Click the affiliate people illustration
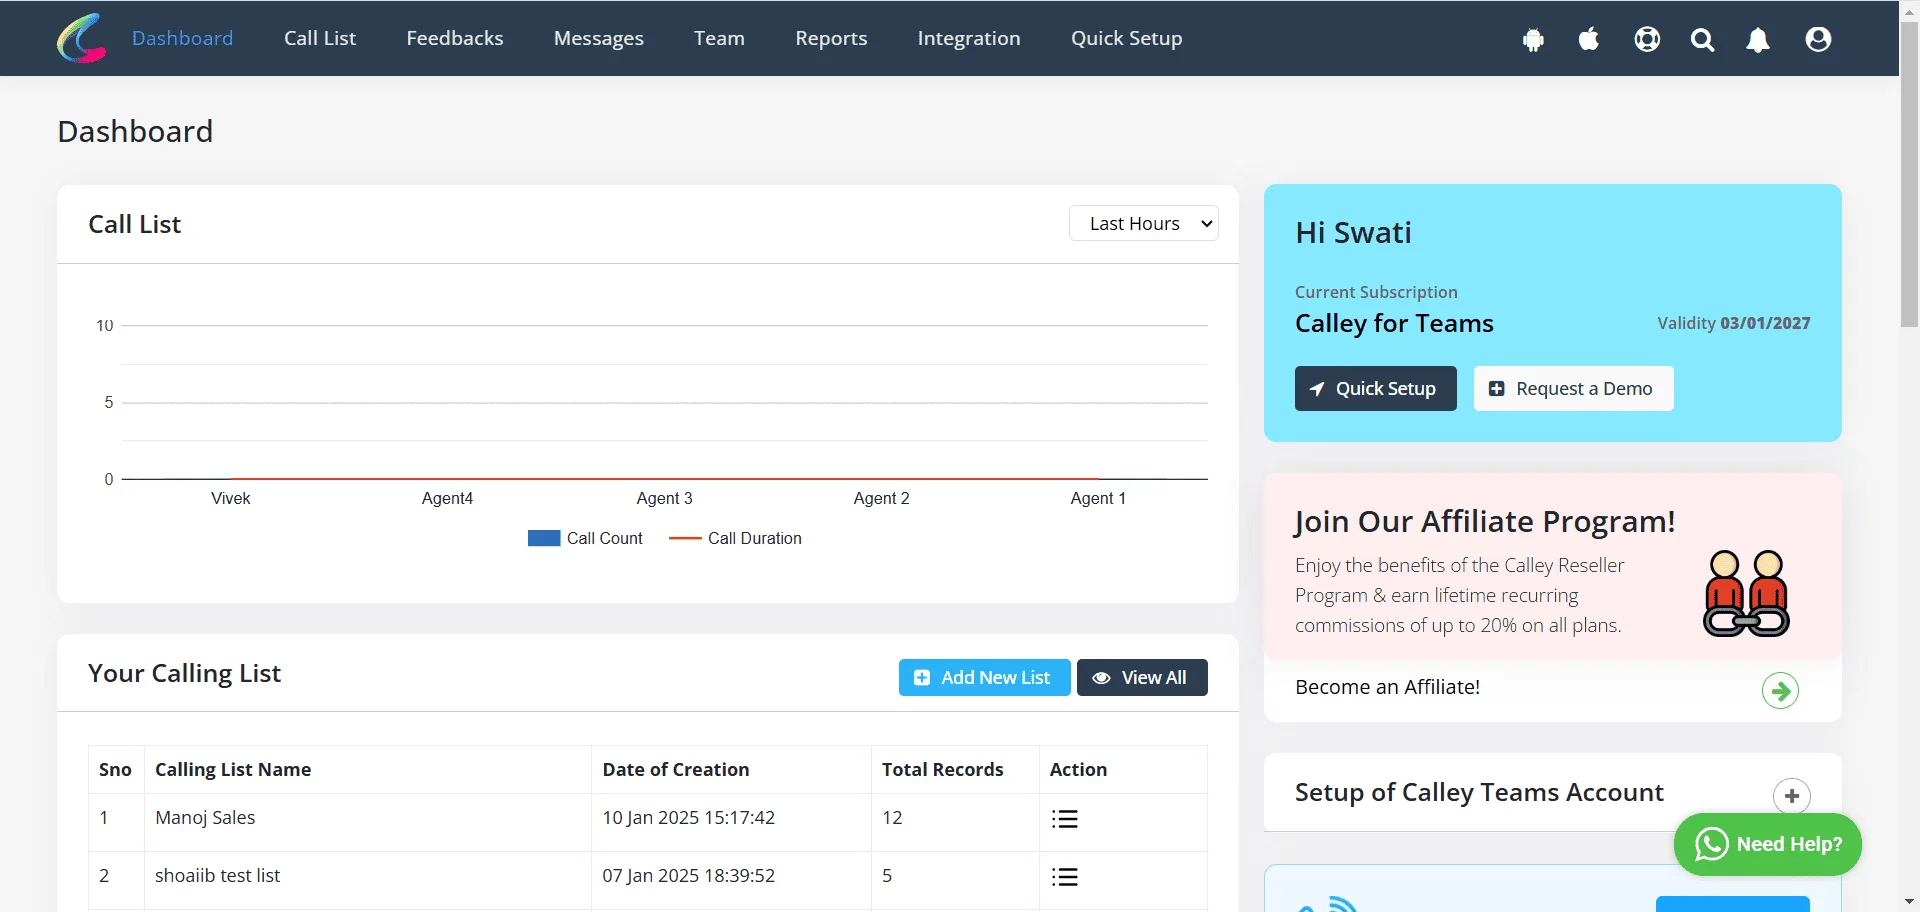 click(1746, 593)
